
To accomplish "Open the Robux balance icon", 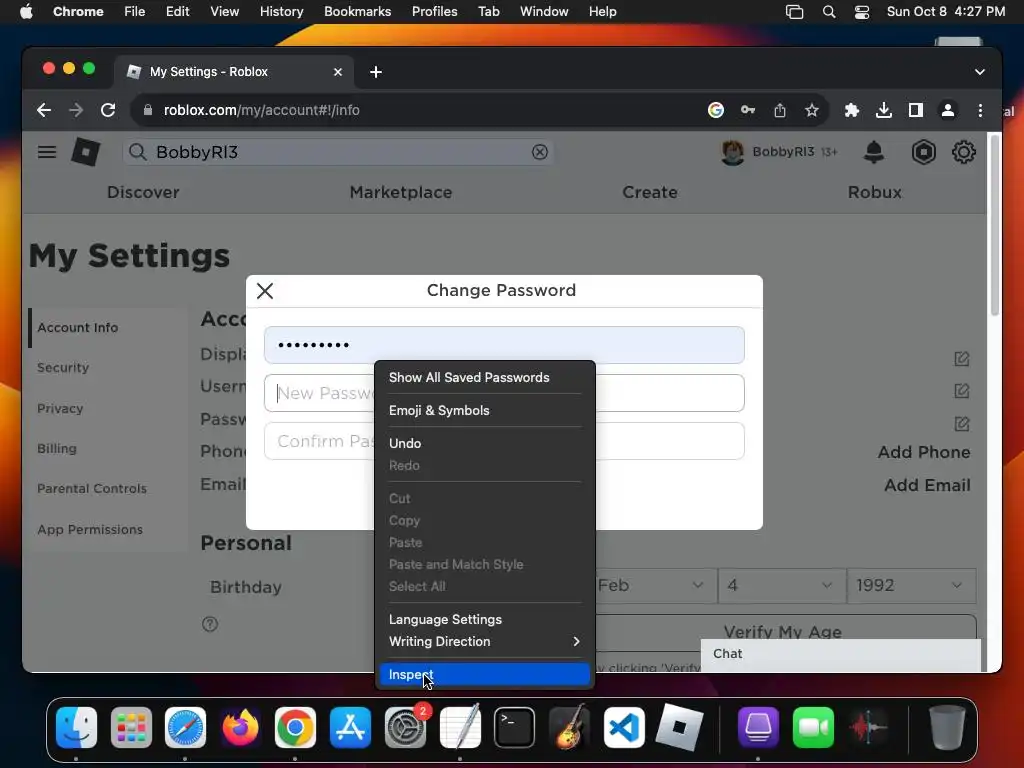I will 923,152.
